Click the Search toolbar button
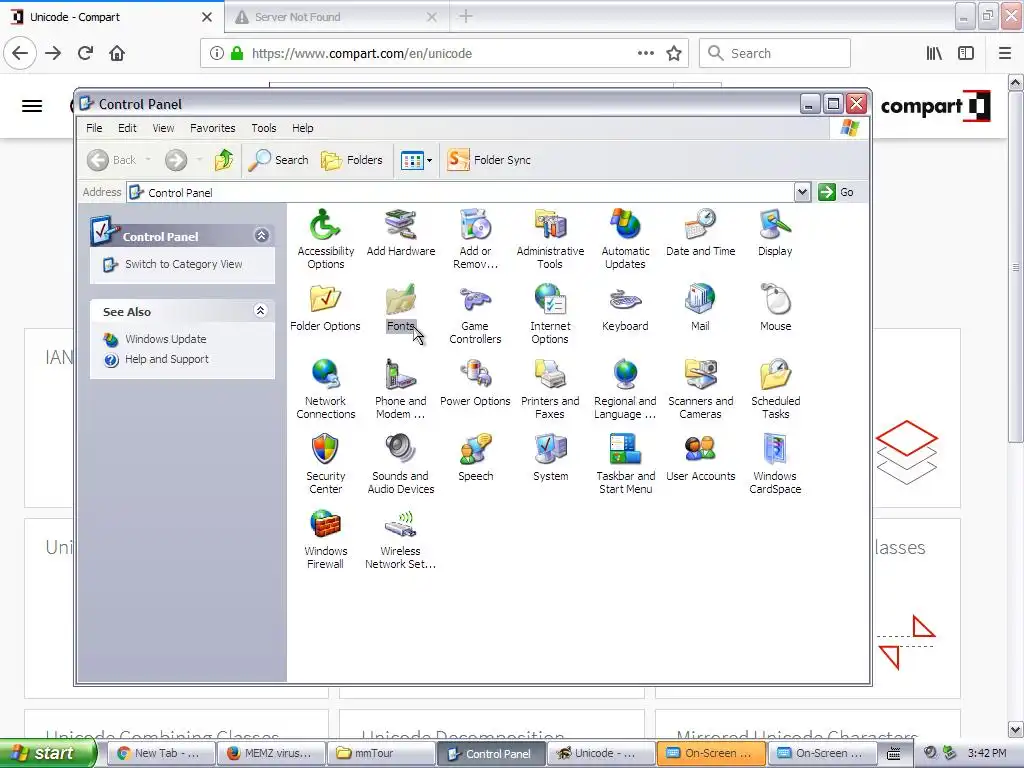1024x768 pixels. point(279,160)
